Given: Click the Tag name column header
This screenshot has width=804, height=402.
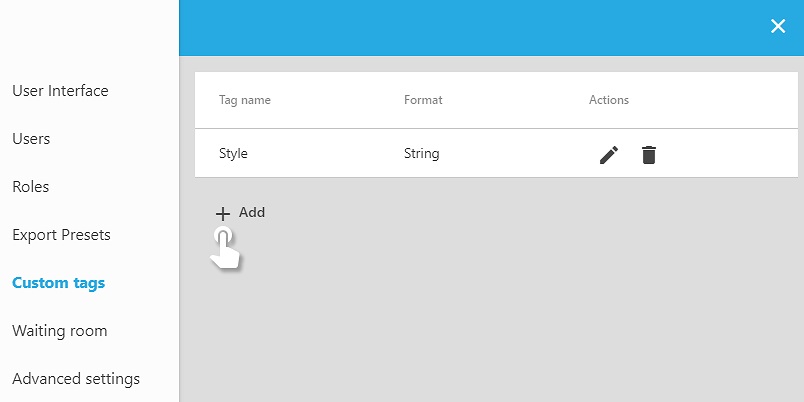Looking at the screenshot, I should click(245, 100).
